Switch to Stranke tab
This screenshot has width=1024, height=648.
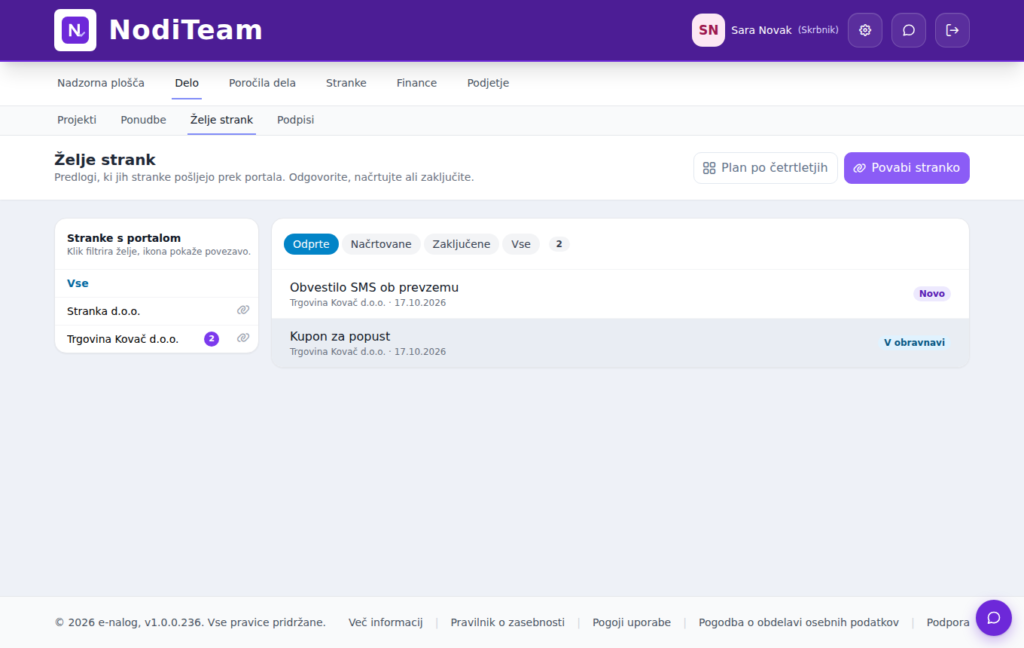tap(346, 83)
